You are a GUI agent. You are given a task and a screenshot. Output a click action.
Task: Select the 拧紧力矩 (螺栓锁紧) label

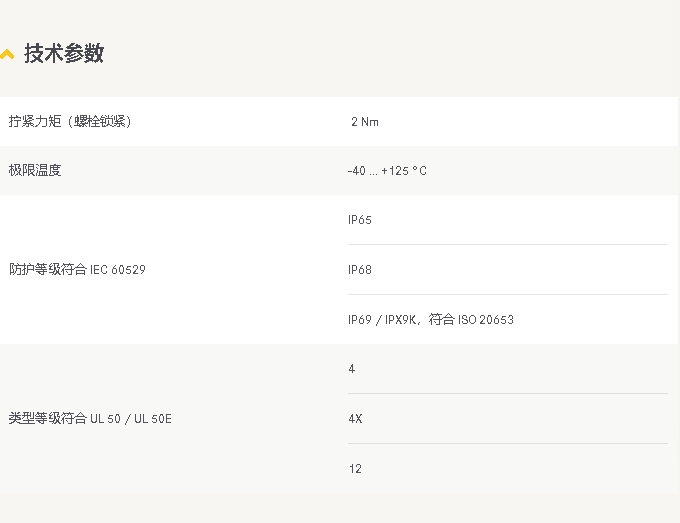tap(70, 121)
